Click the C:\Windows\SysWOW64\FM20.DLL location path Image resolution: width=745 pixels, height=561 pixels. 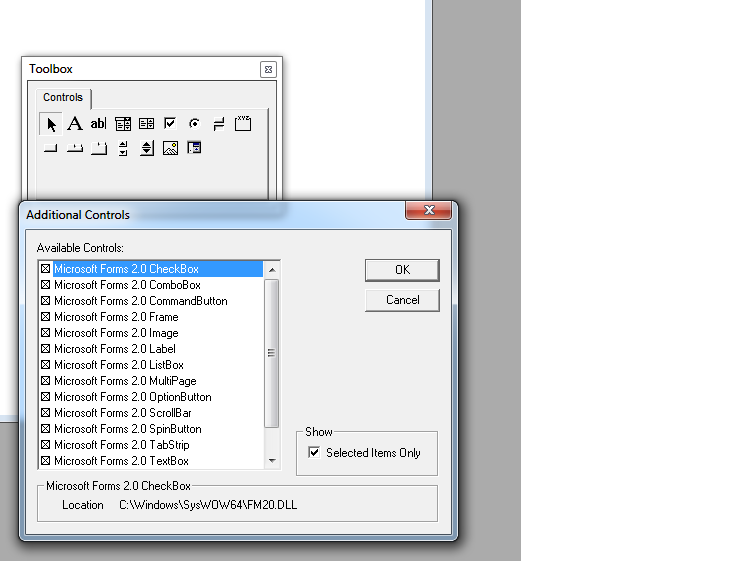208,505
